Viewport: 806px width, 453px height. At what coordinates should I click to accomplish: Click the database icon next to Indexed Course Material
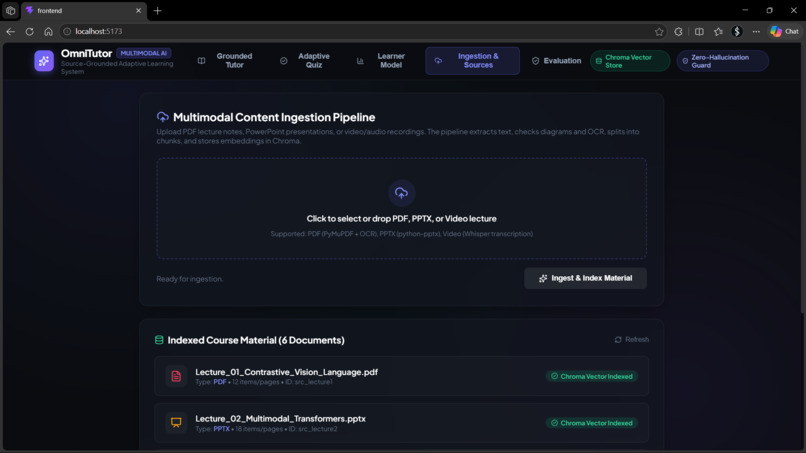pos(159,340)
